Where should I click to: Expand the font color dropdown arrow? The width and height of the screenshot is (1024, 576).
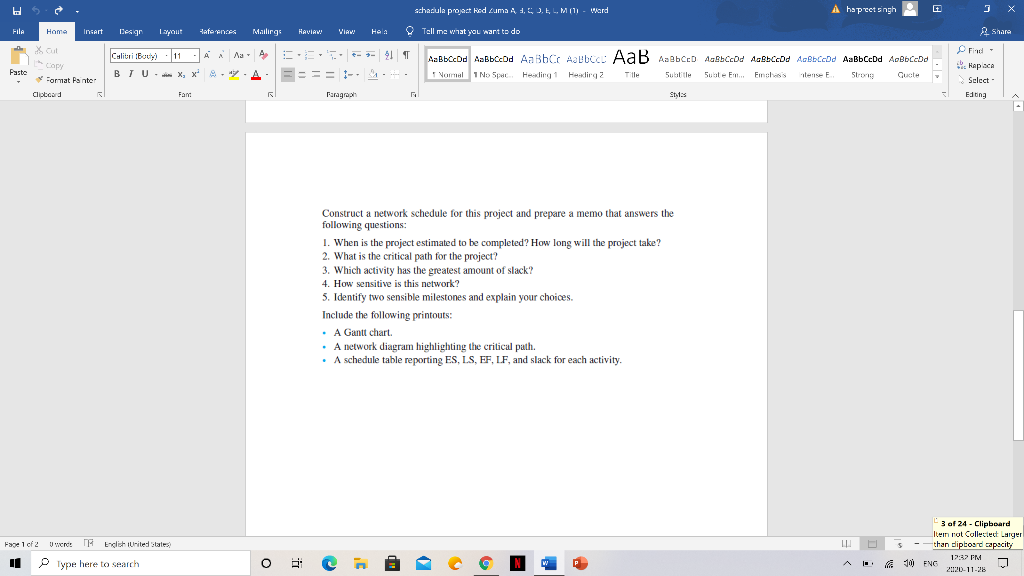click(266, 73)
